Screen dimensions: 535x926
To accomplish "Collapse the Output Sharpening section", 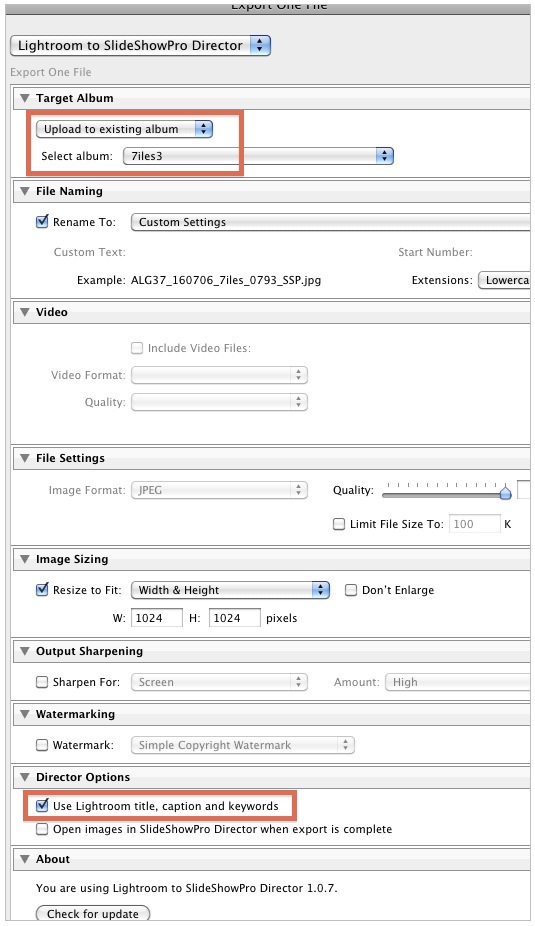I will pos(25,651).
